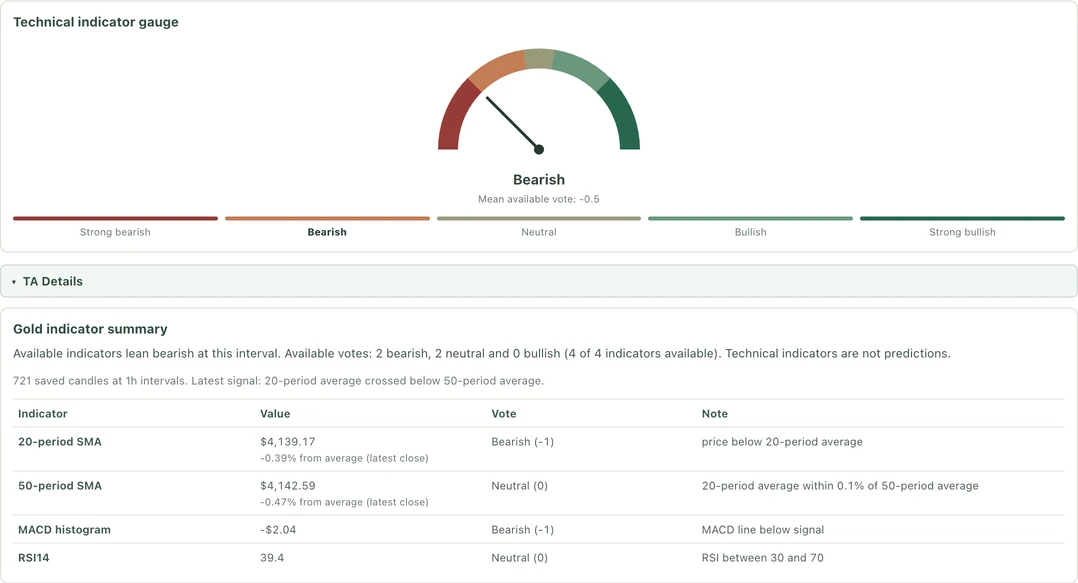Click the Indicator column header
The height and width of the screenshot is (583, 1078).
[x=43, y=414]
